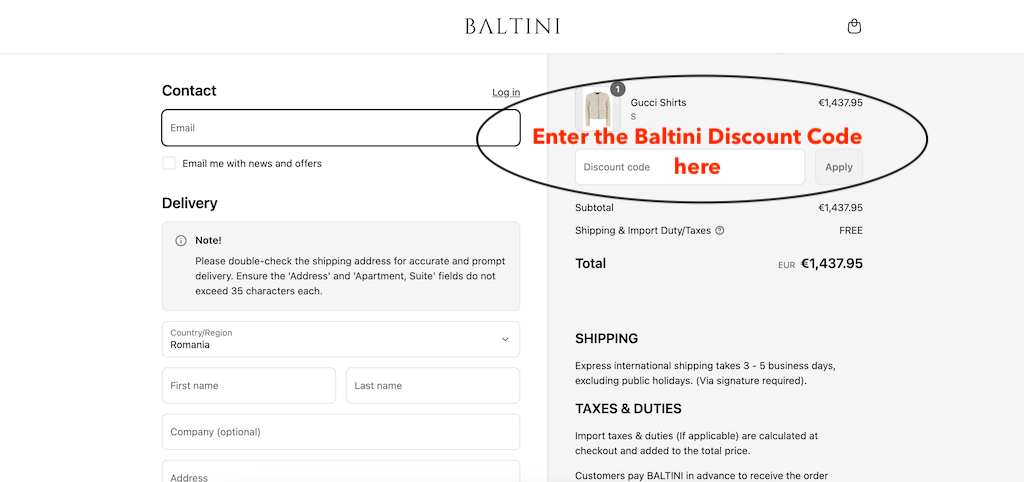This screenshot has height=482, width=1024.
Task: Focus the Address field
Action: (341, 472)
